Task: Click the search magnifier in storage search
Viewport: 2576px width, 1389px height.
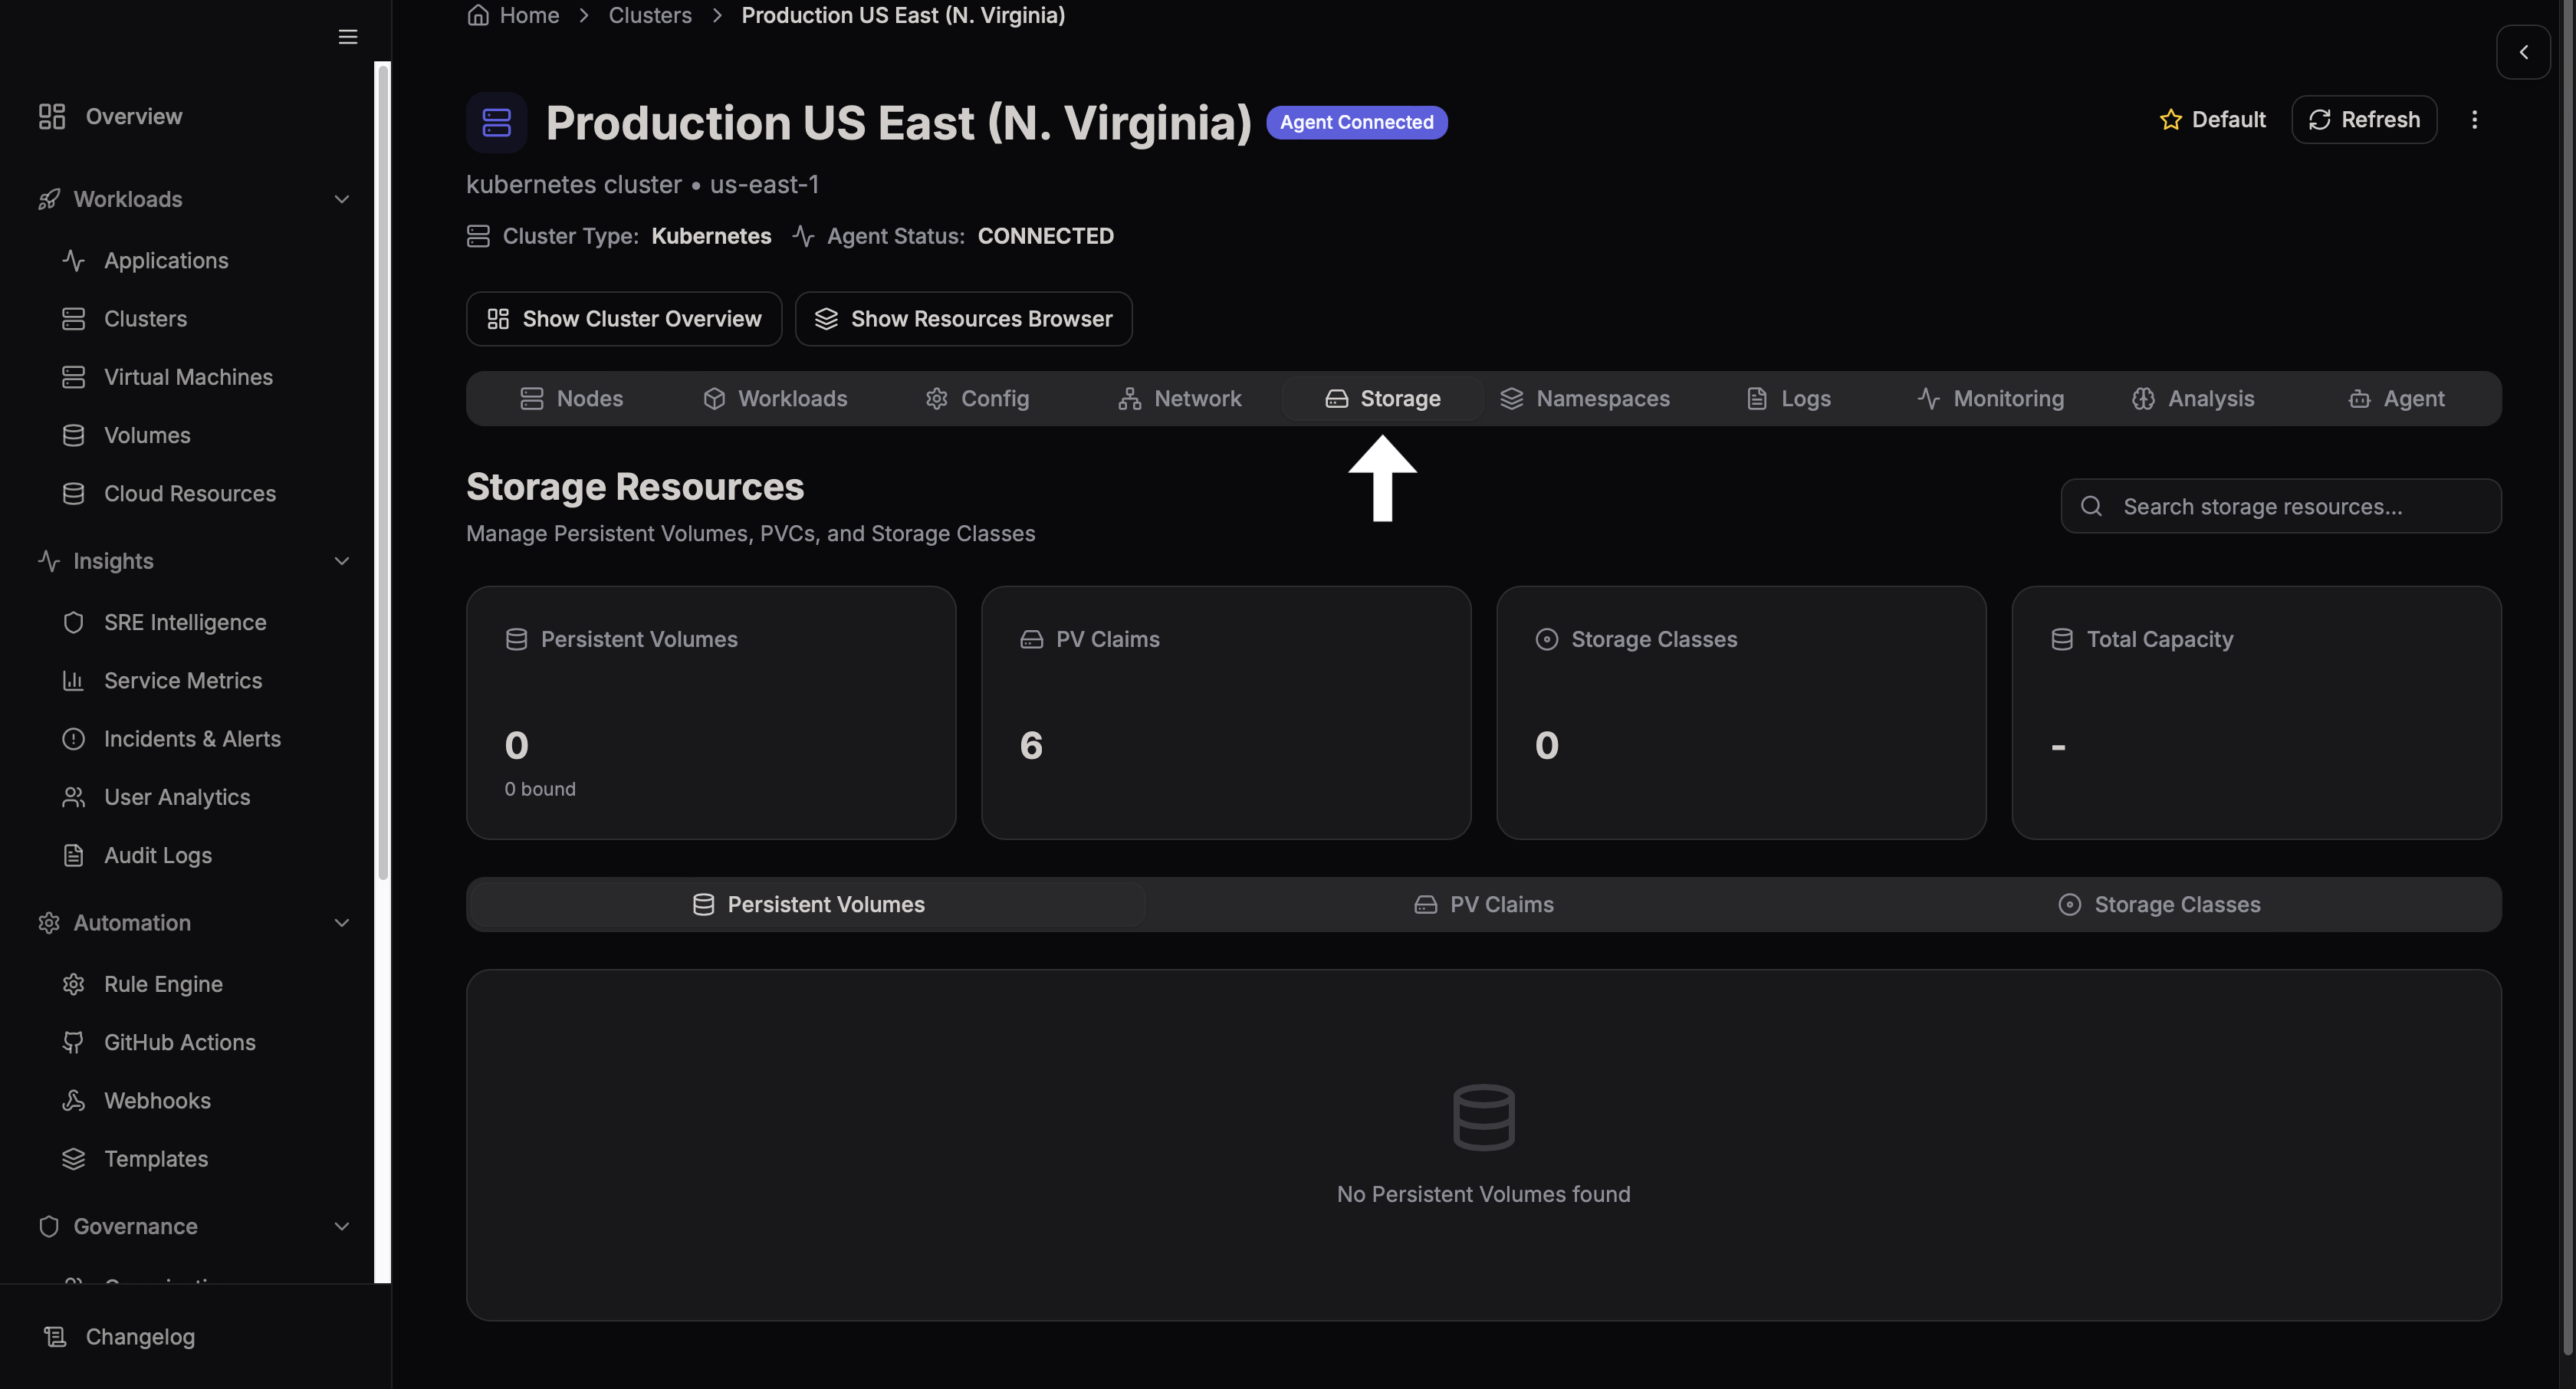Action: (x=2092, y=506)
